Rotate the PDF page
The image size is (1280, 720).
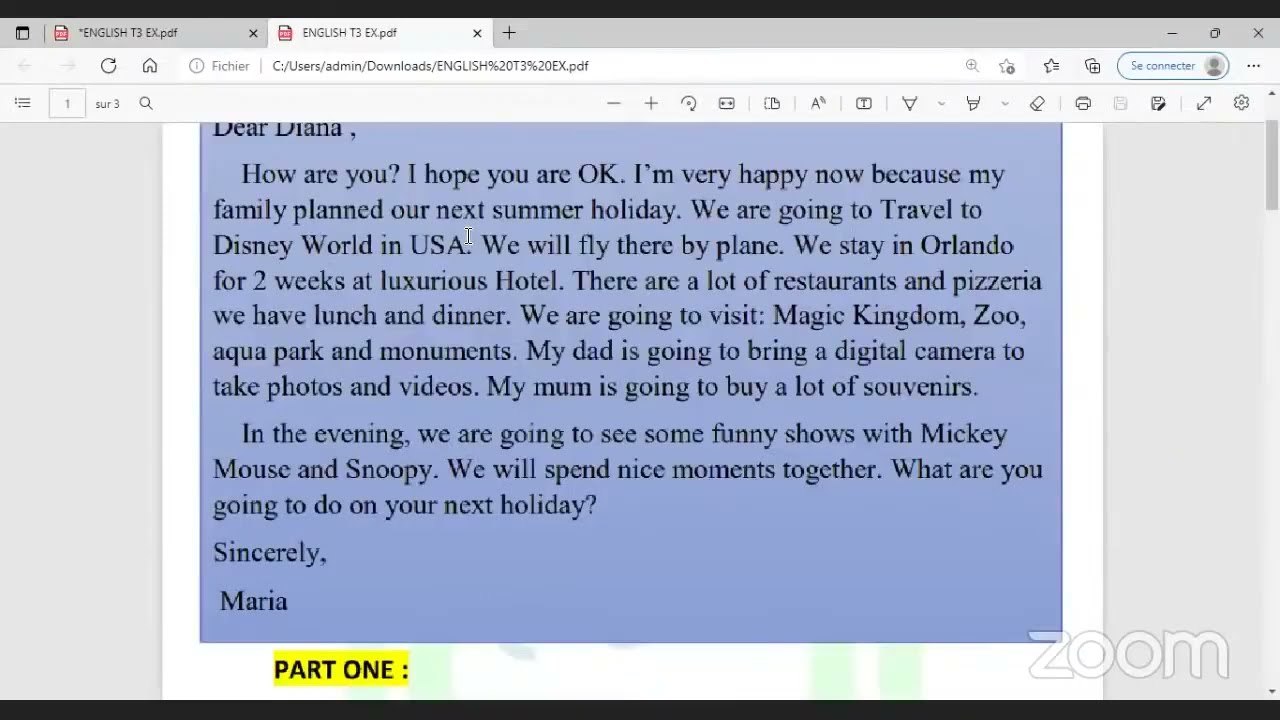click(689, 103)
